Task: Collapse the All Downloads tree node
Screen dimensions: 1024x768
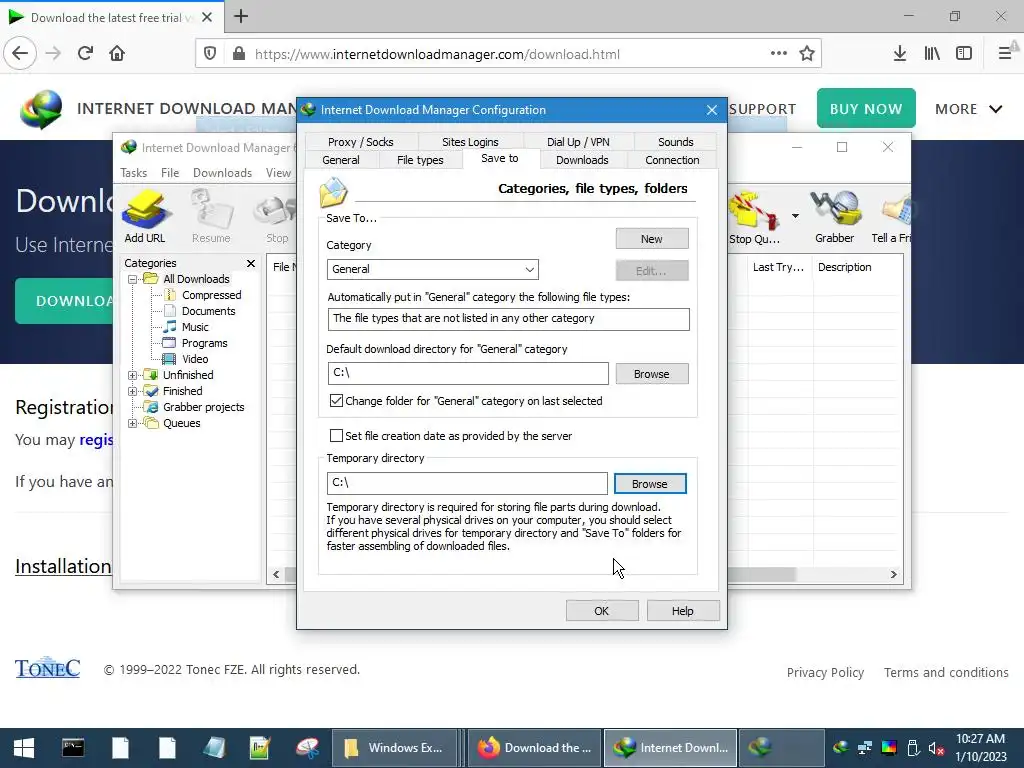Action: (133, 280)
